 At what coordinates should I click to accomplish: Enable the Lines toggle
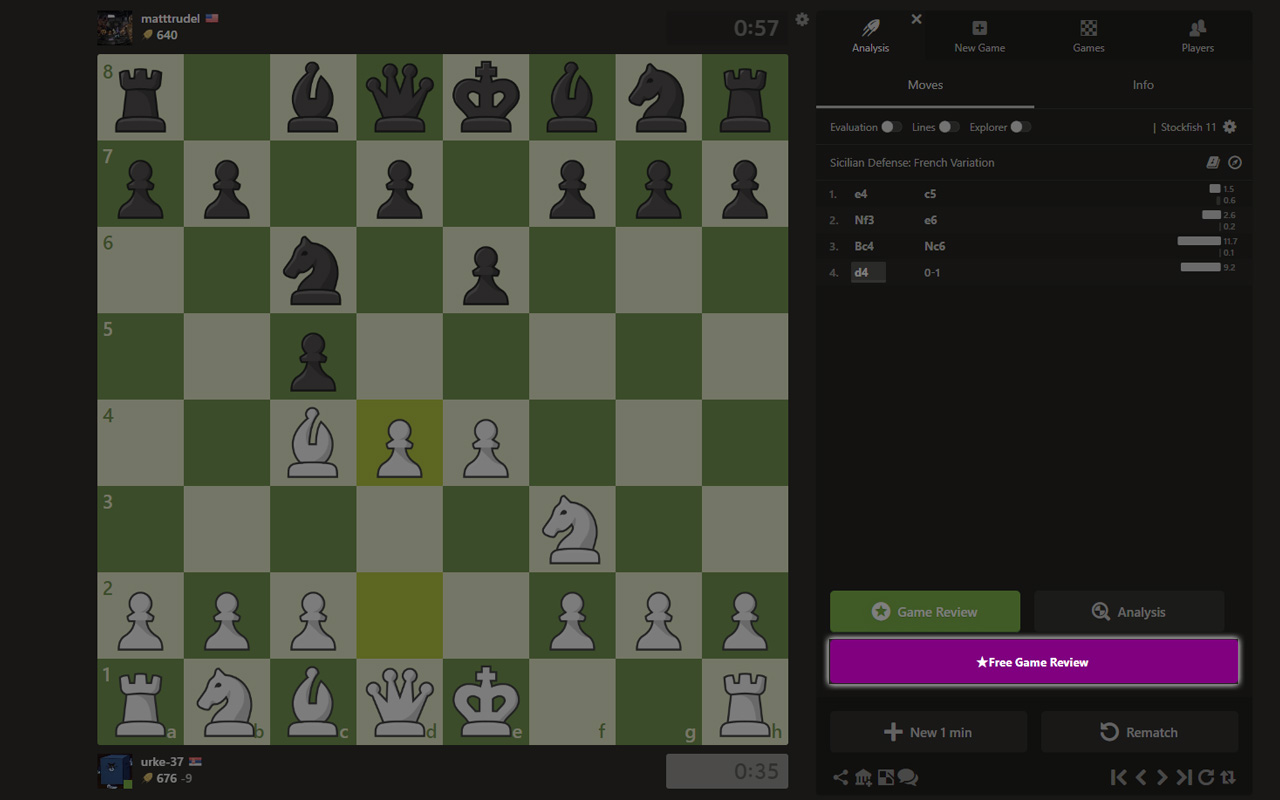tap(949, 127)
